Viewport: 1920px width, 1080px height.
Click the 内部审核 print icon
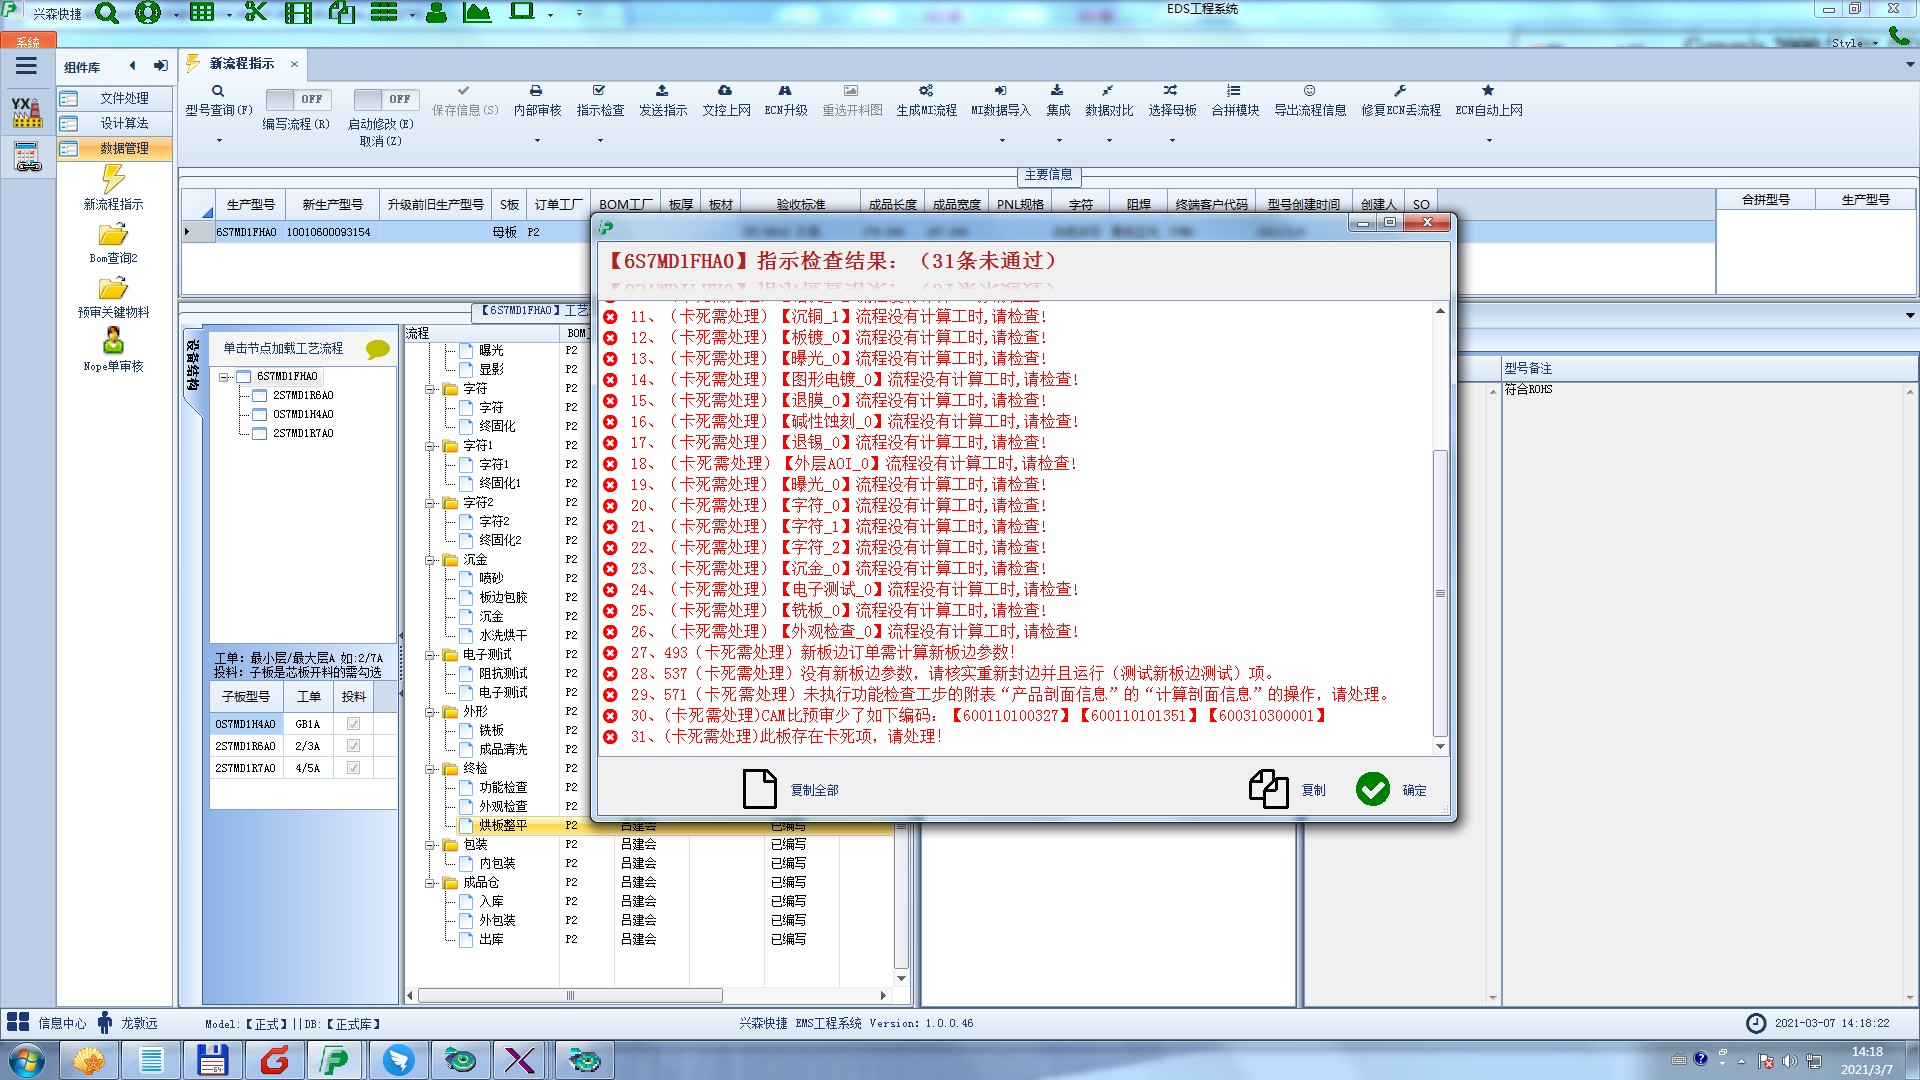(x=536, y=91)
